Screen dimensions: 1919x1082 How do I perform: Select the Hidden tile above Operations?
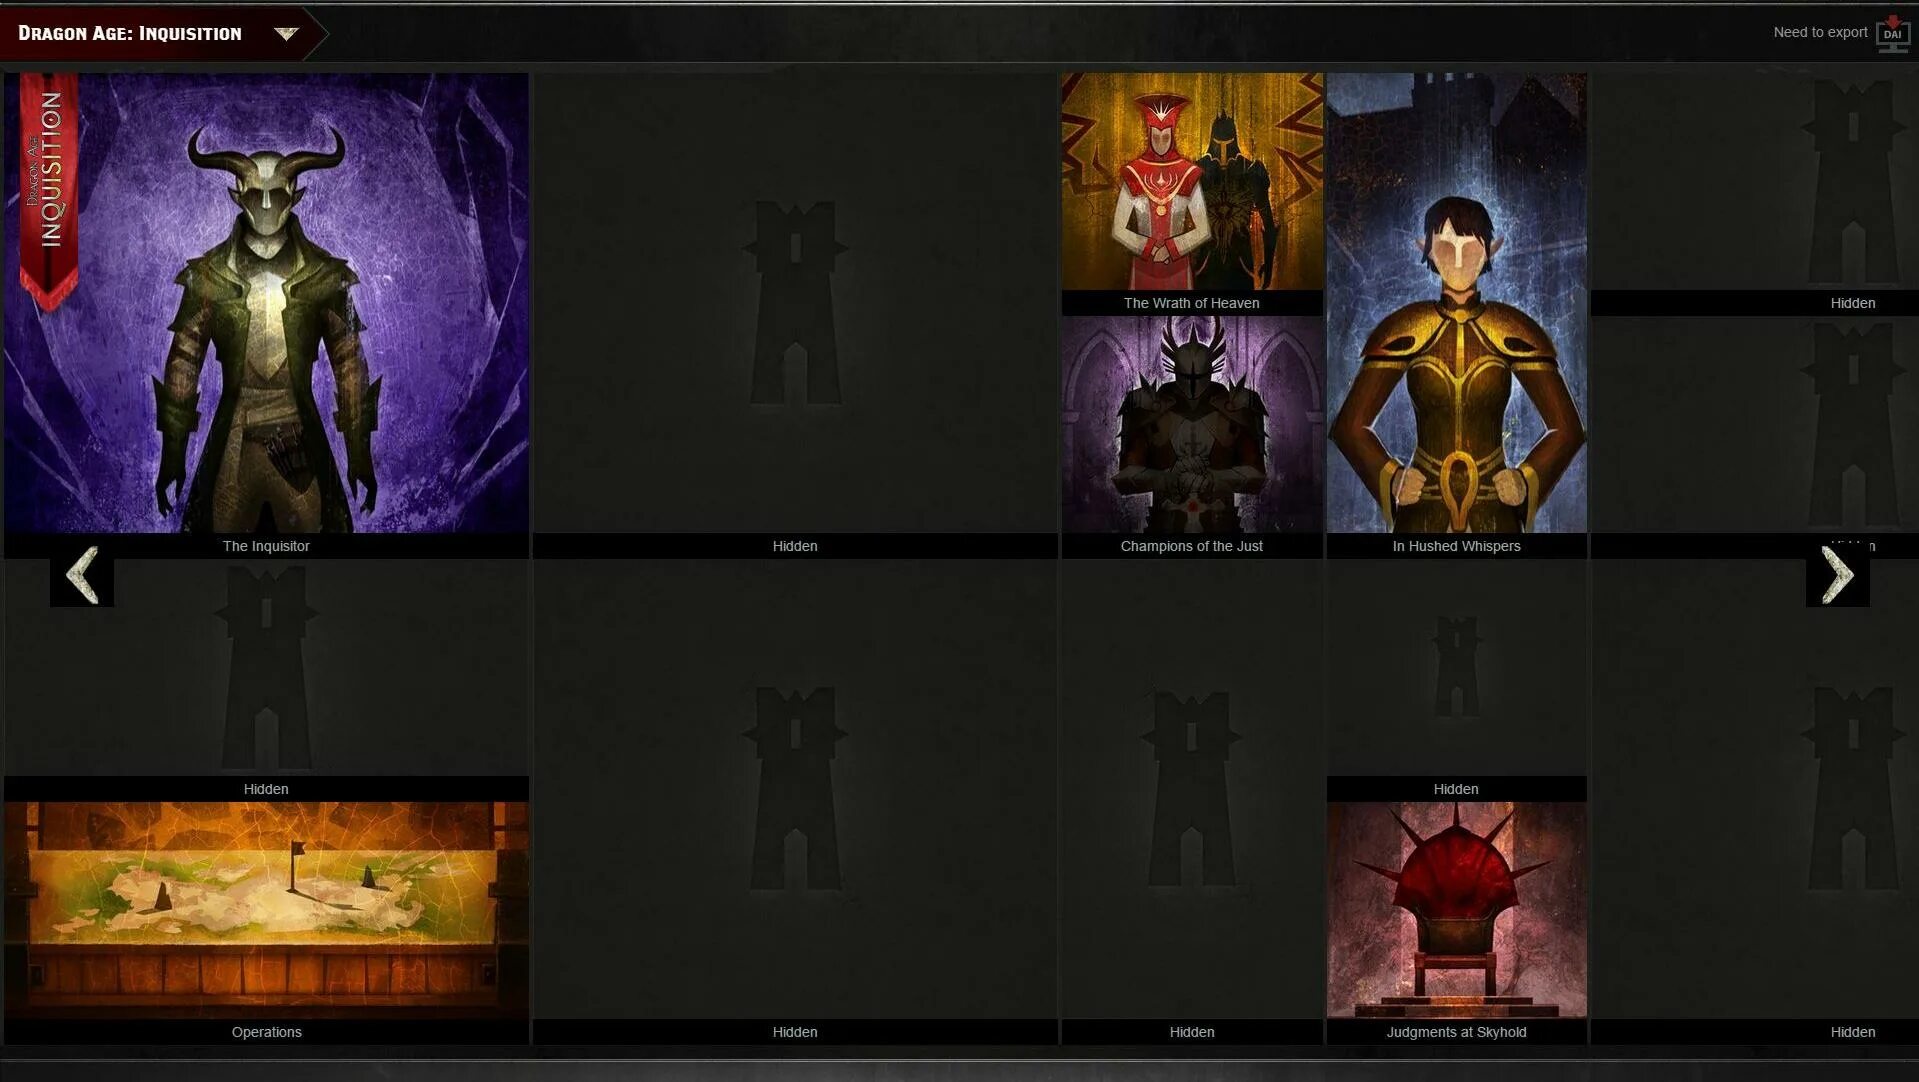click(x=266, y=680)
